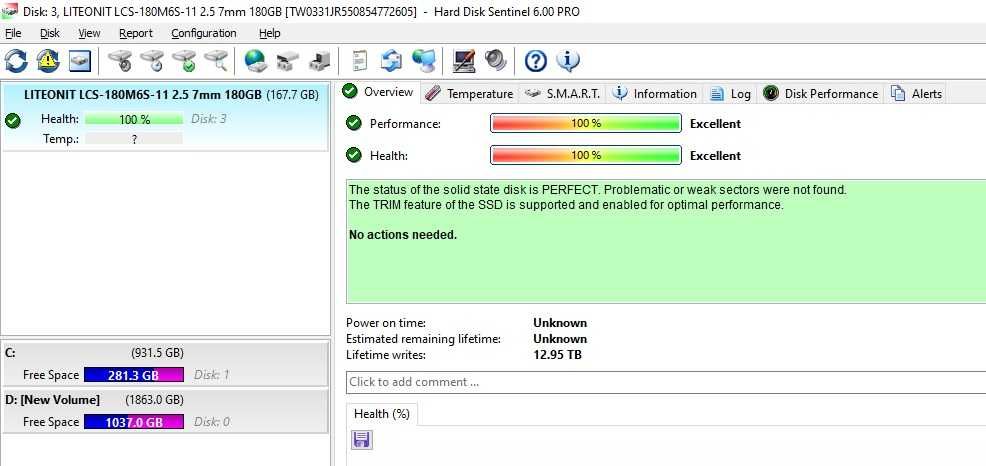Click the 'Disk: 0' label
Screen dimensions: 986x466
[211, 422]
